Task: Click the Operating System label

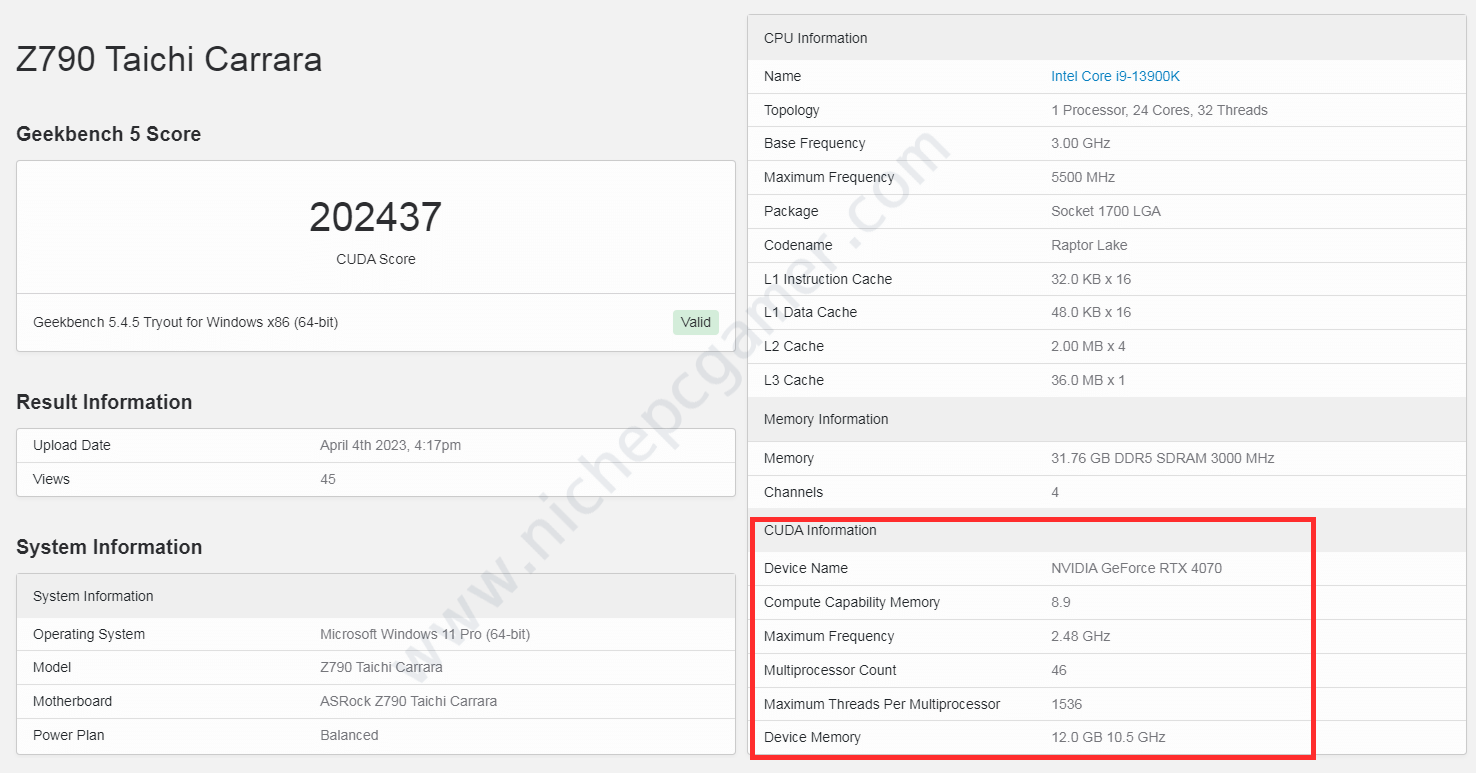Action: 89,634
